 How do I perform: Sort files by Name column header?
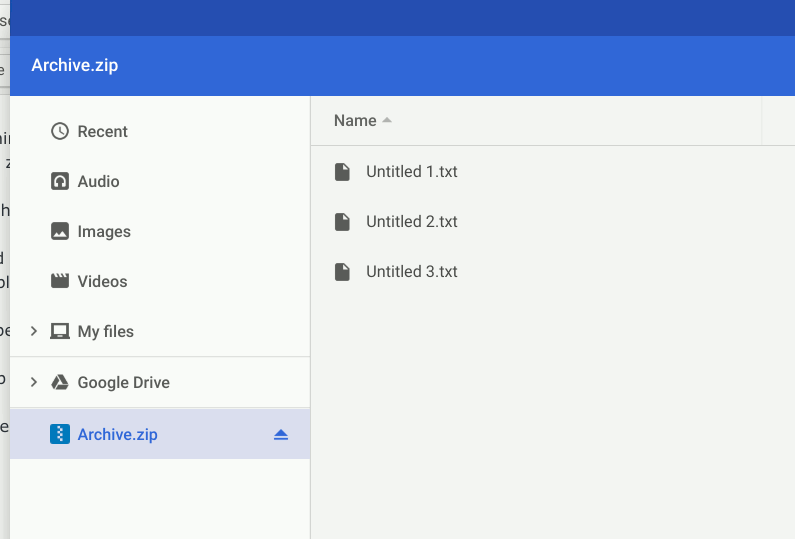[x=355, y=121]
